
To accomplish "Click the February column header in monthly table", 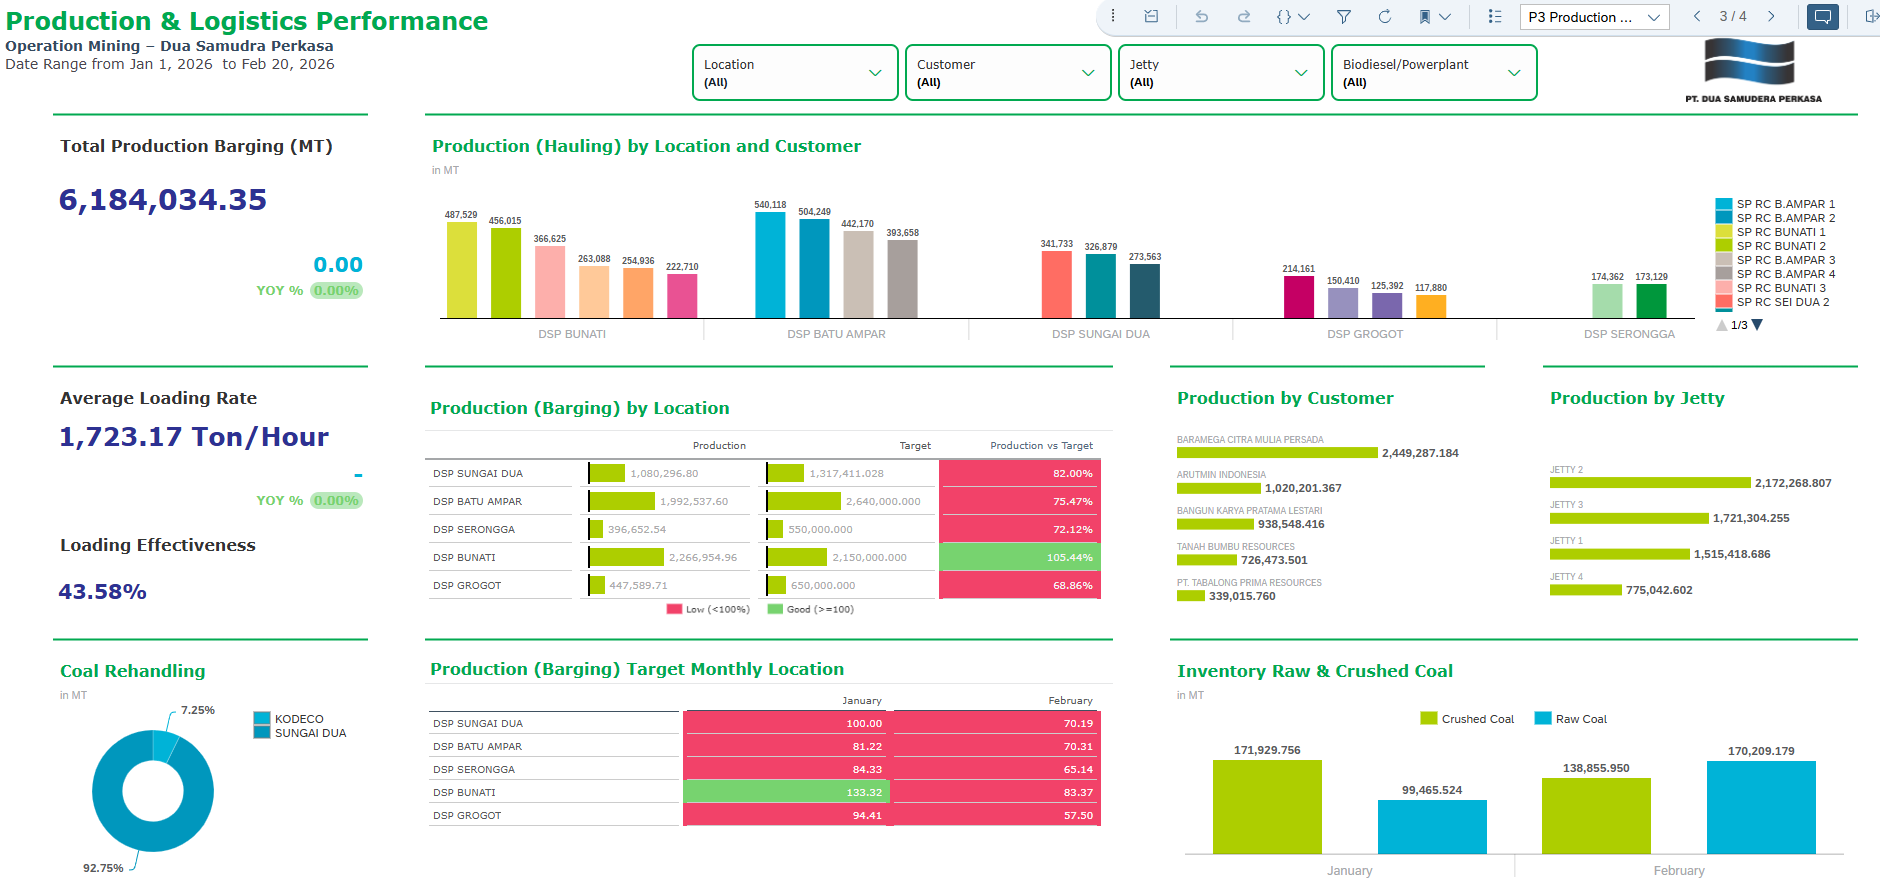I will (x=1070, y=700).
